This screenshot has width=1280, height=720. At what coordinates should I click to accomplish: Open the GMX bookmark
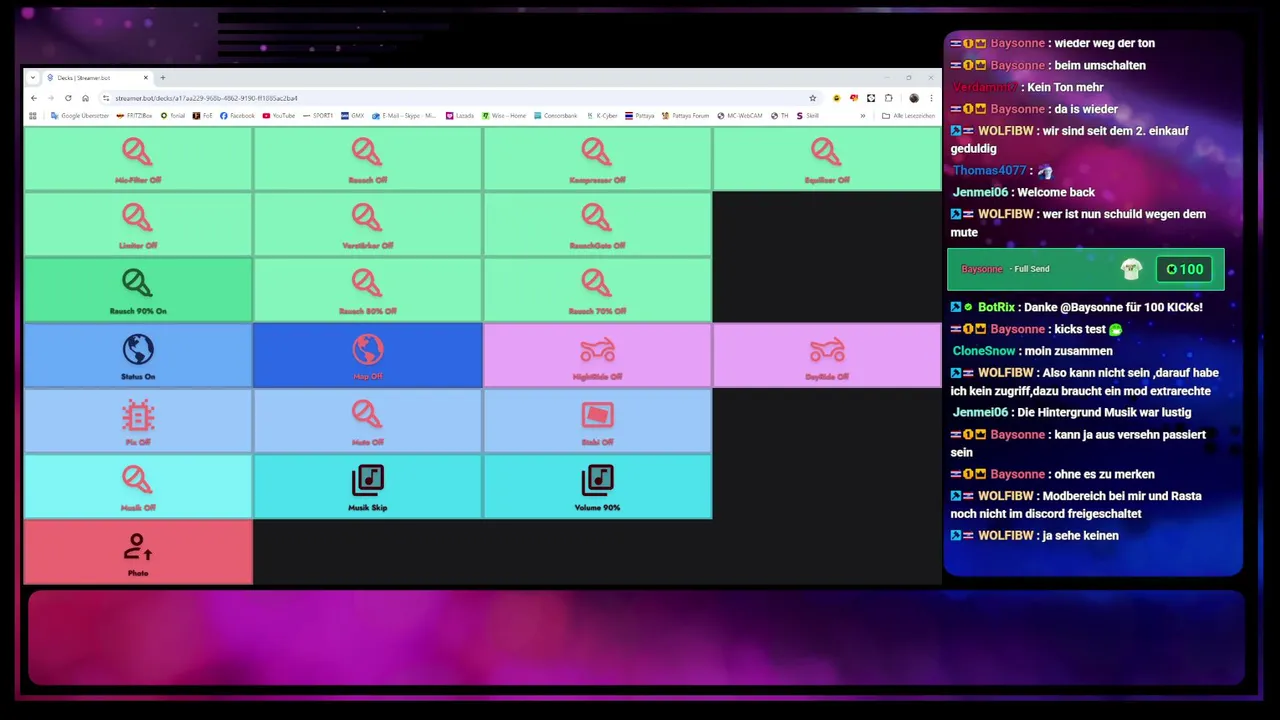click(353, 116)
